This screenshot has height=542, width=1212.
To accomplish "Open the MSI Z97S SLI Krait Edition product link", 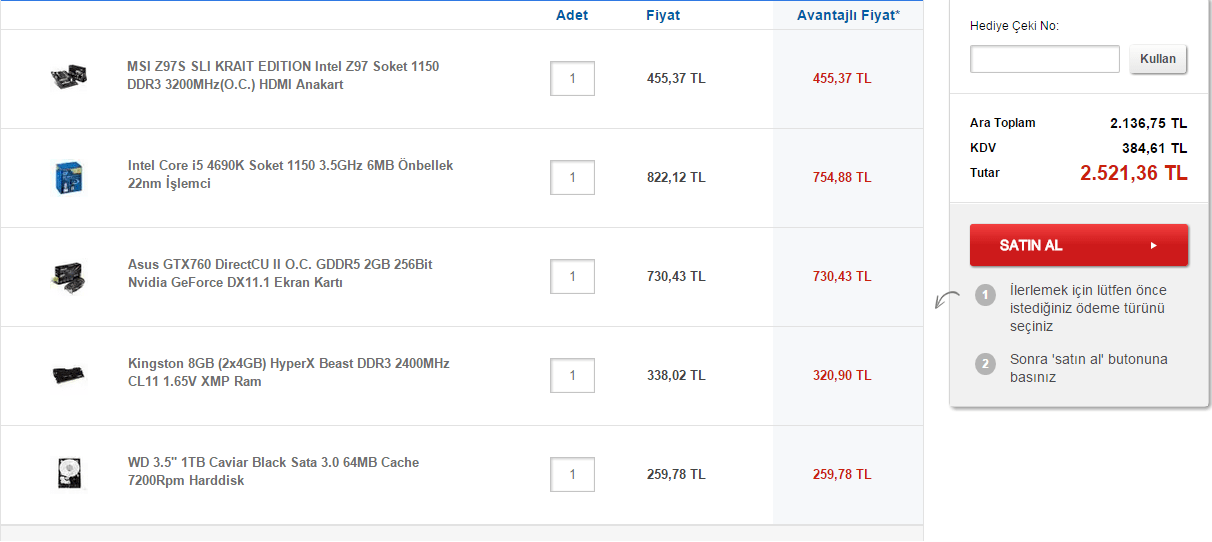I will pyautogui.click(x=283, y=75).
